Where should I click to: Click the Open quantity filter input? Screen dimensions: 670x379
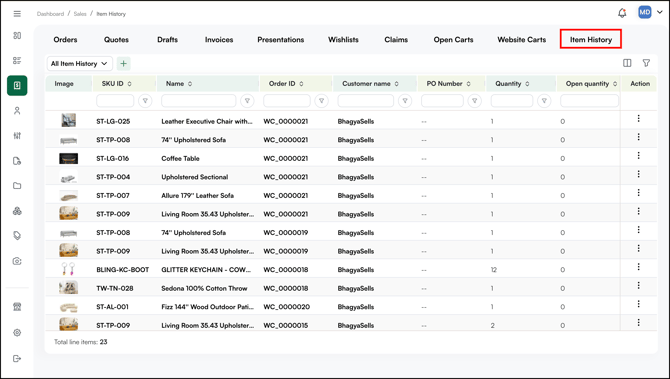(x=589, y=101)
